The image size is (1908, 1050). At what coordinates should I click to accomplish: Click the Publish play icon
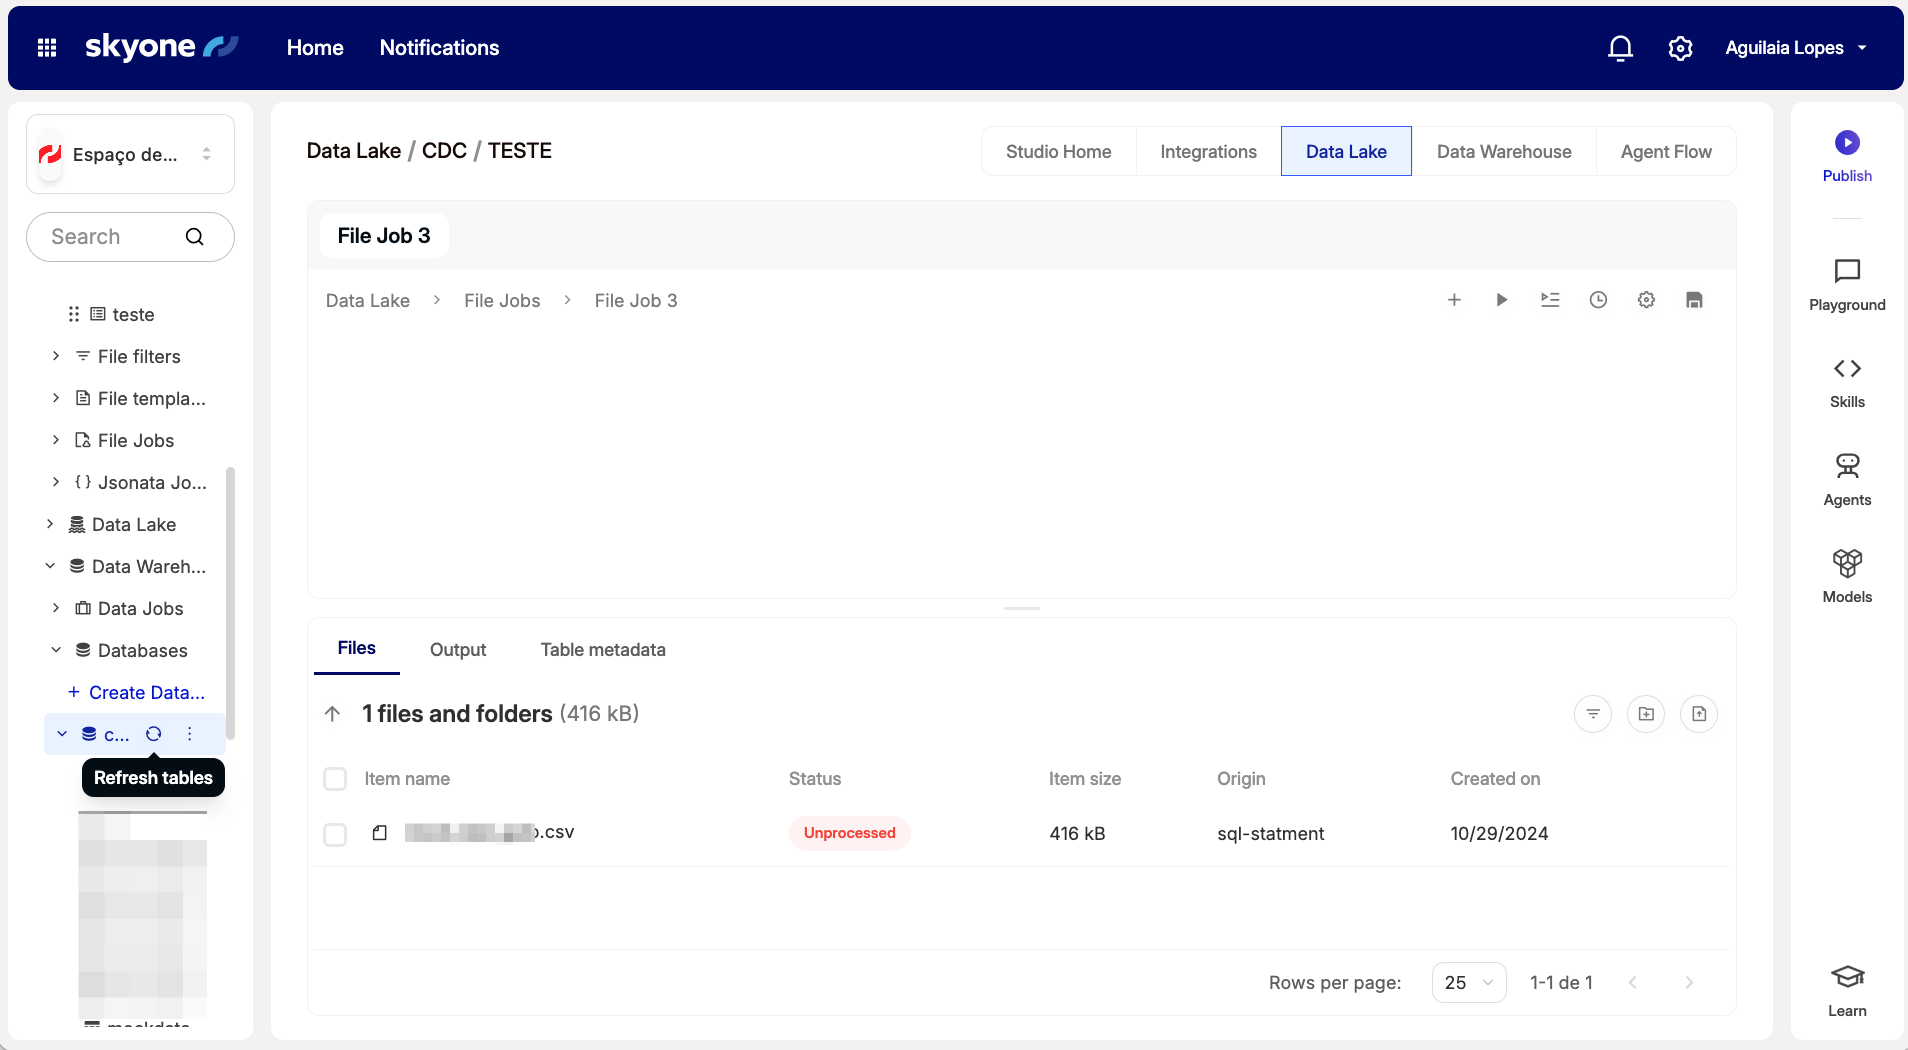pos(1847,143)
